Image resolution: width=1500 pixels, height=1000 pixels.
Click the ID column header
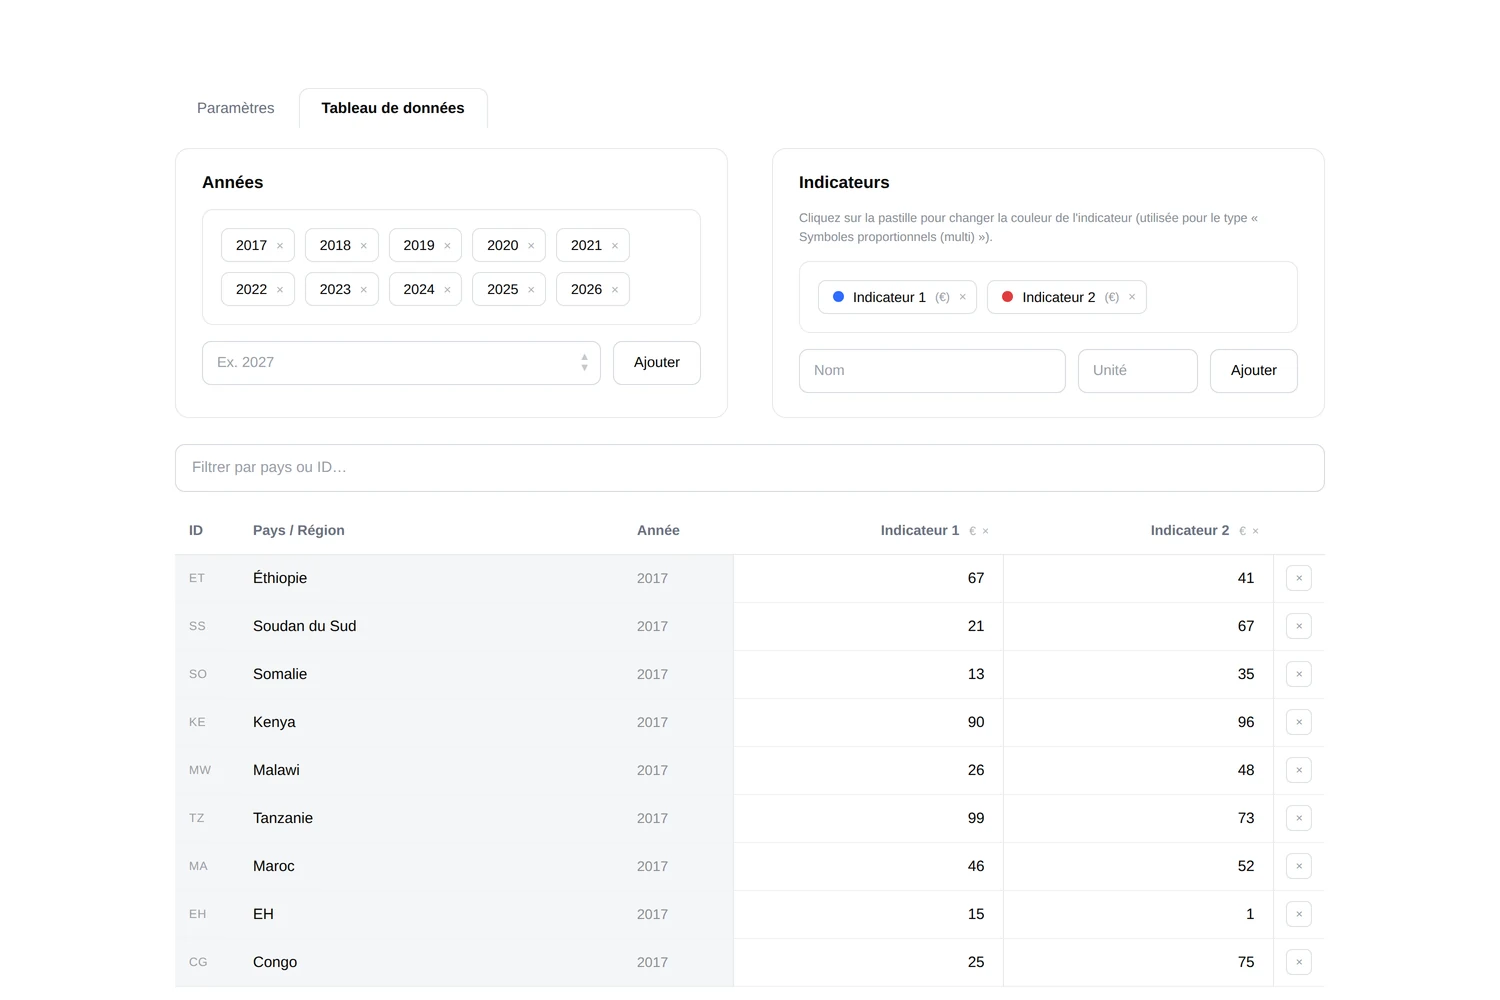pyautogui.click(x=196, y=531)
